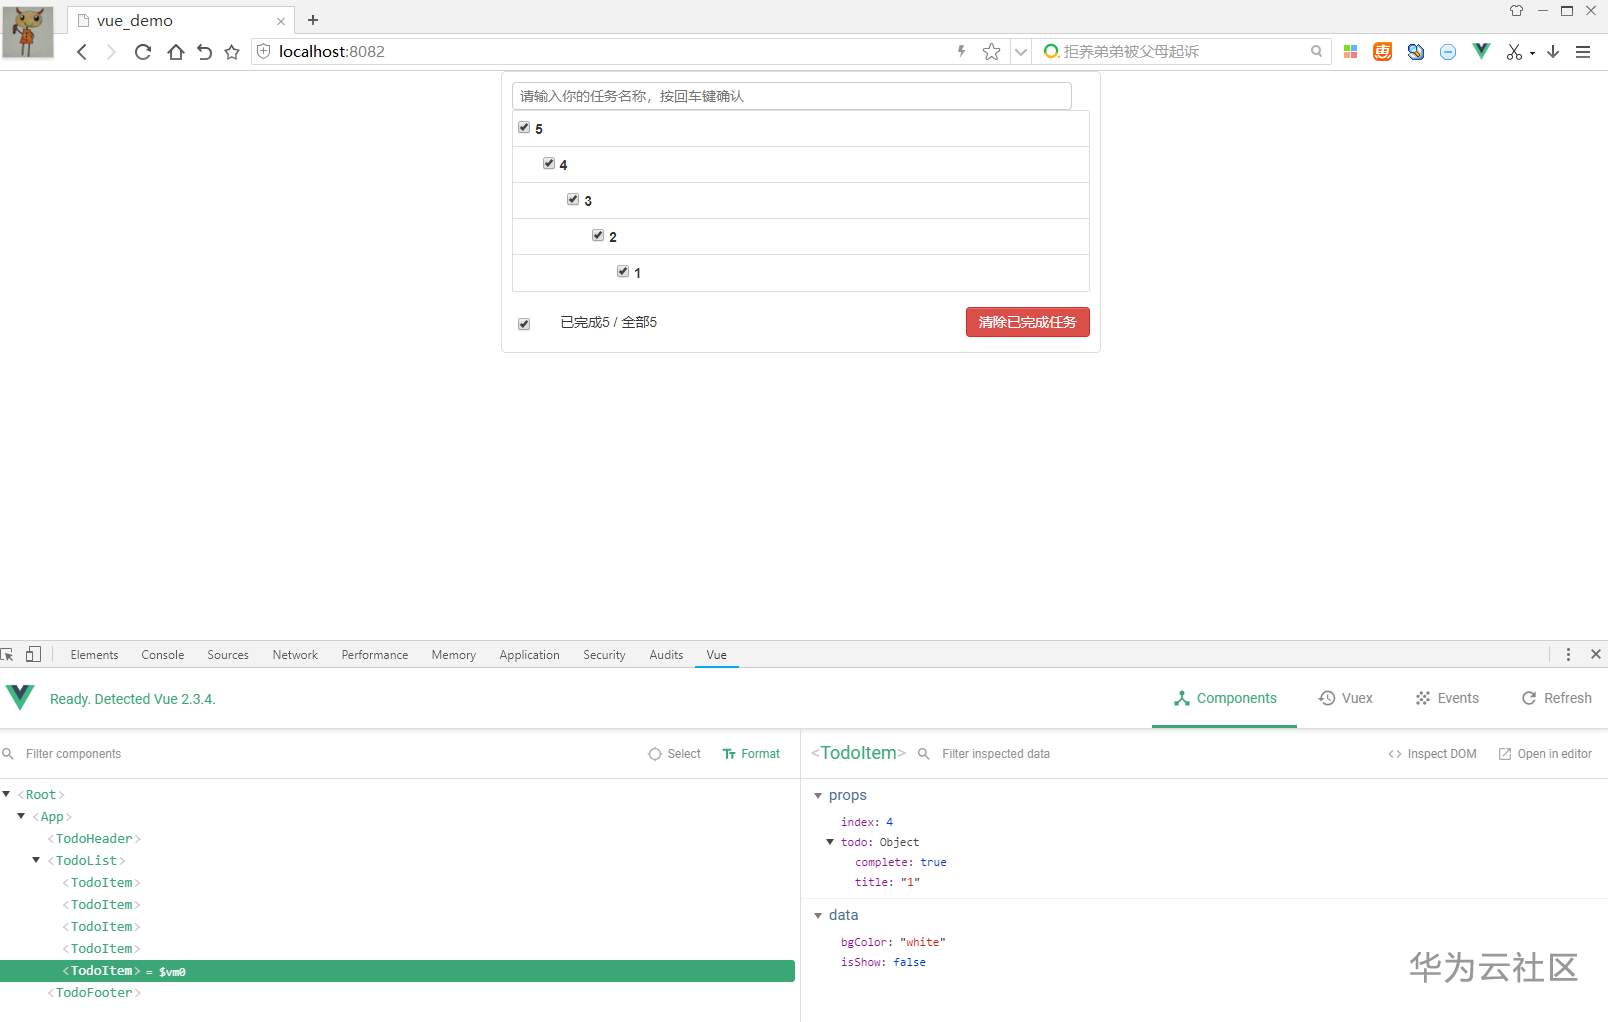
Task: Collapse the data section
Action: click(818, 916)
